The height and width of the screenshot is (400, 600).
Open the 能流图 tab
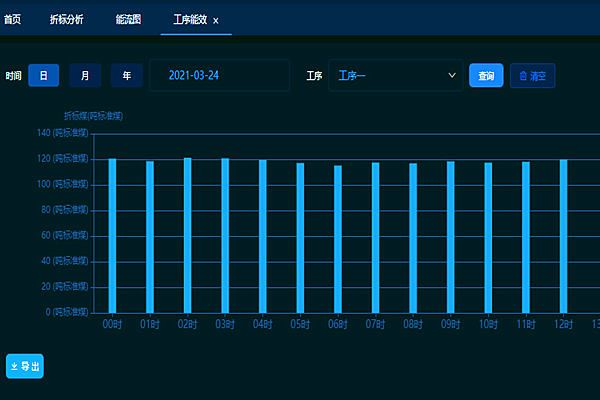[128, 19]
